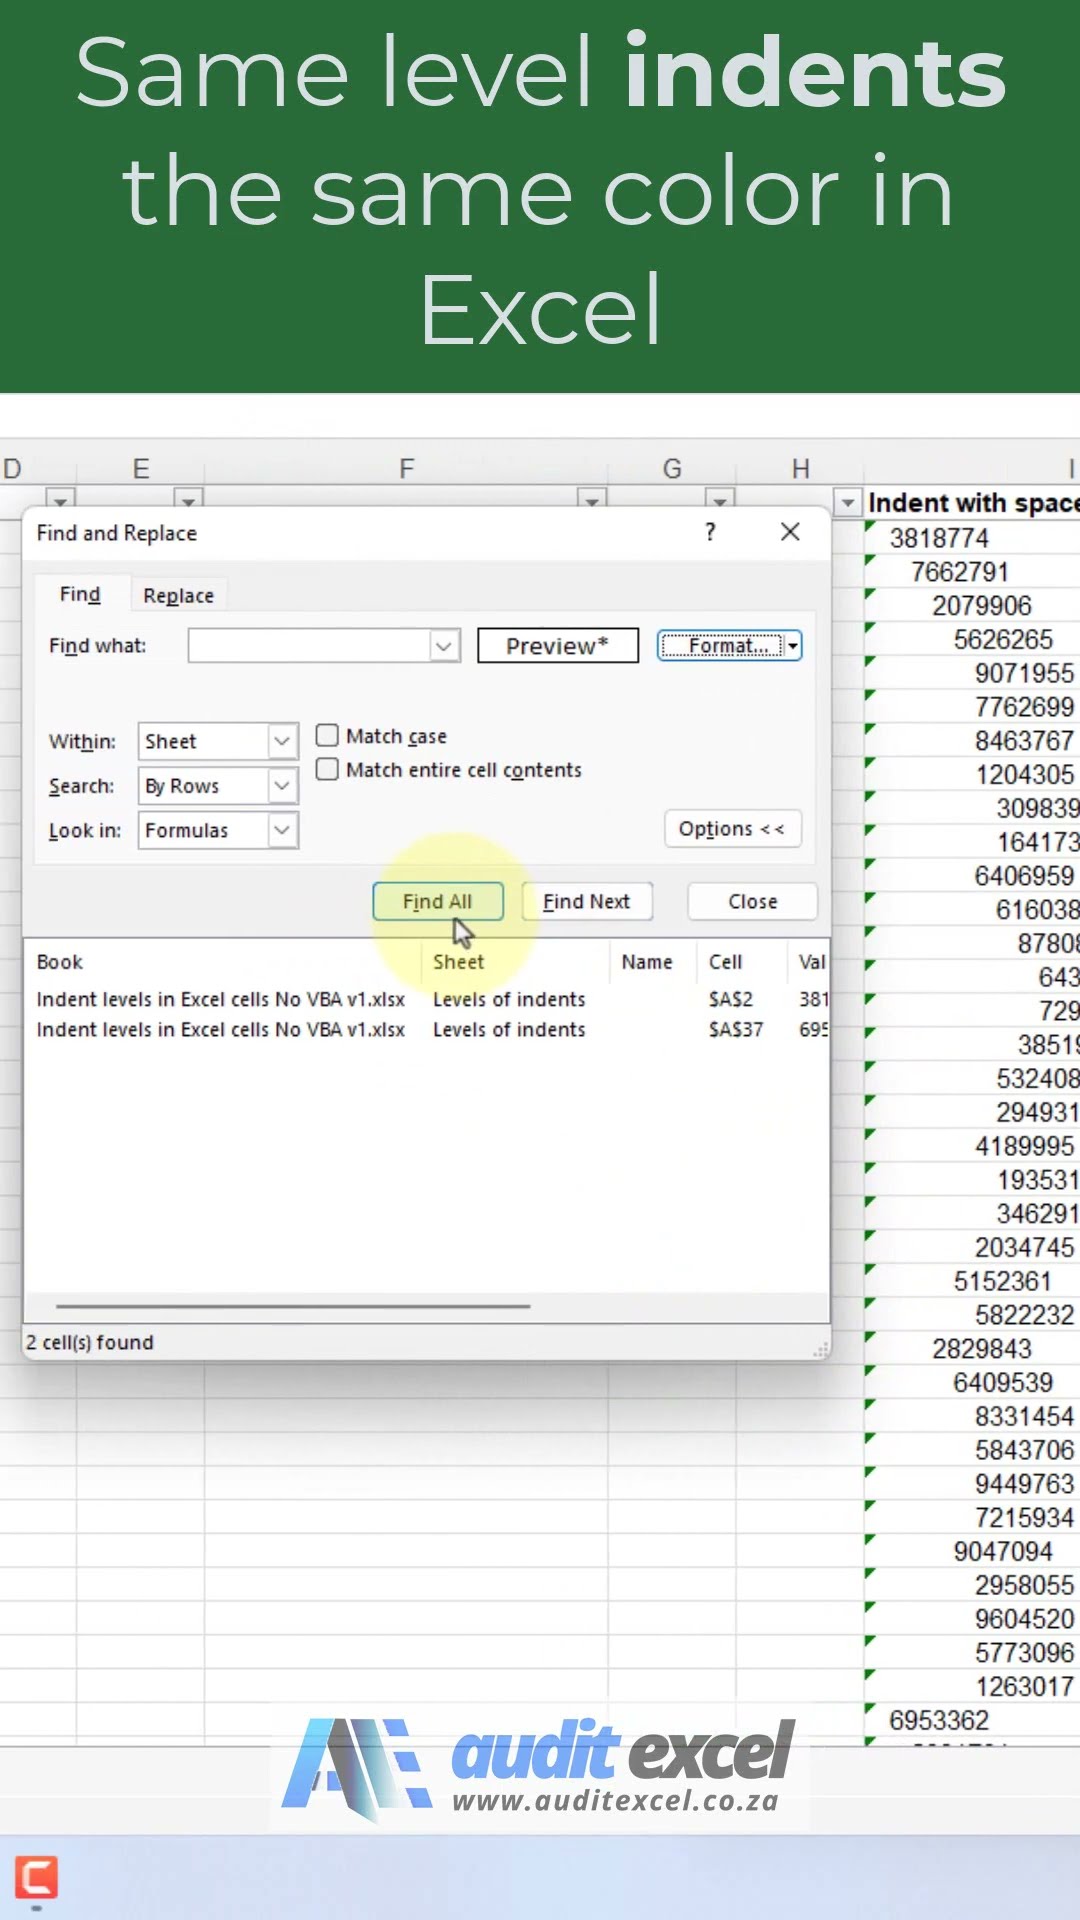Select cell containing 5626265

pos(972,640)
